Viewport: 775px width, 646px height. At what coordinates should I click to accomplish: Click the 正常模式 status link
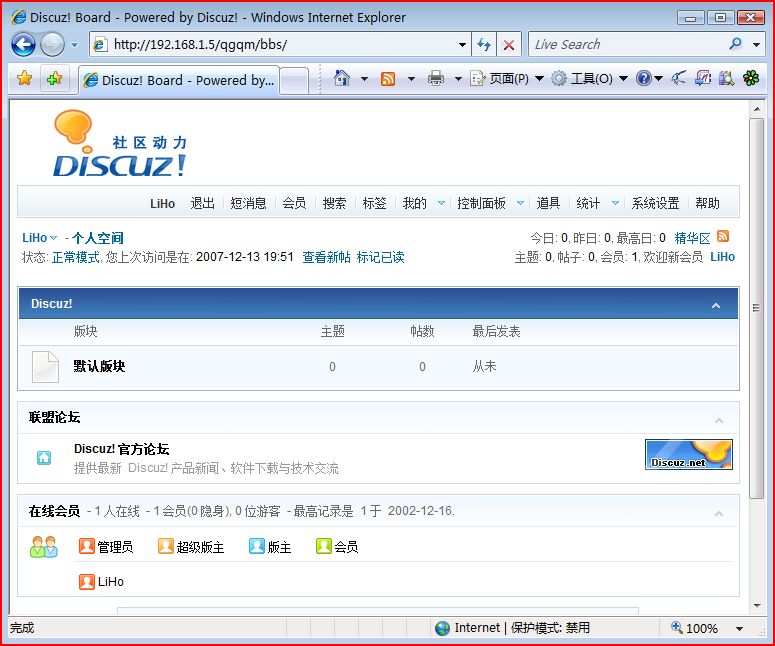tap(76, 257)
